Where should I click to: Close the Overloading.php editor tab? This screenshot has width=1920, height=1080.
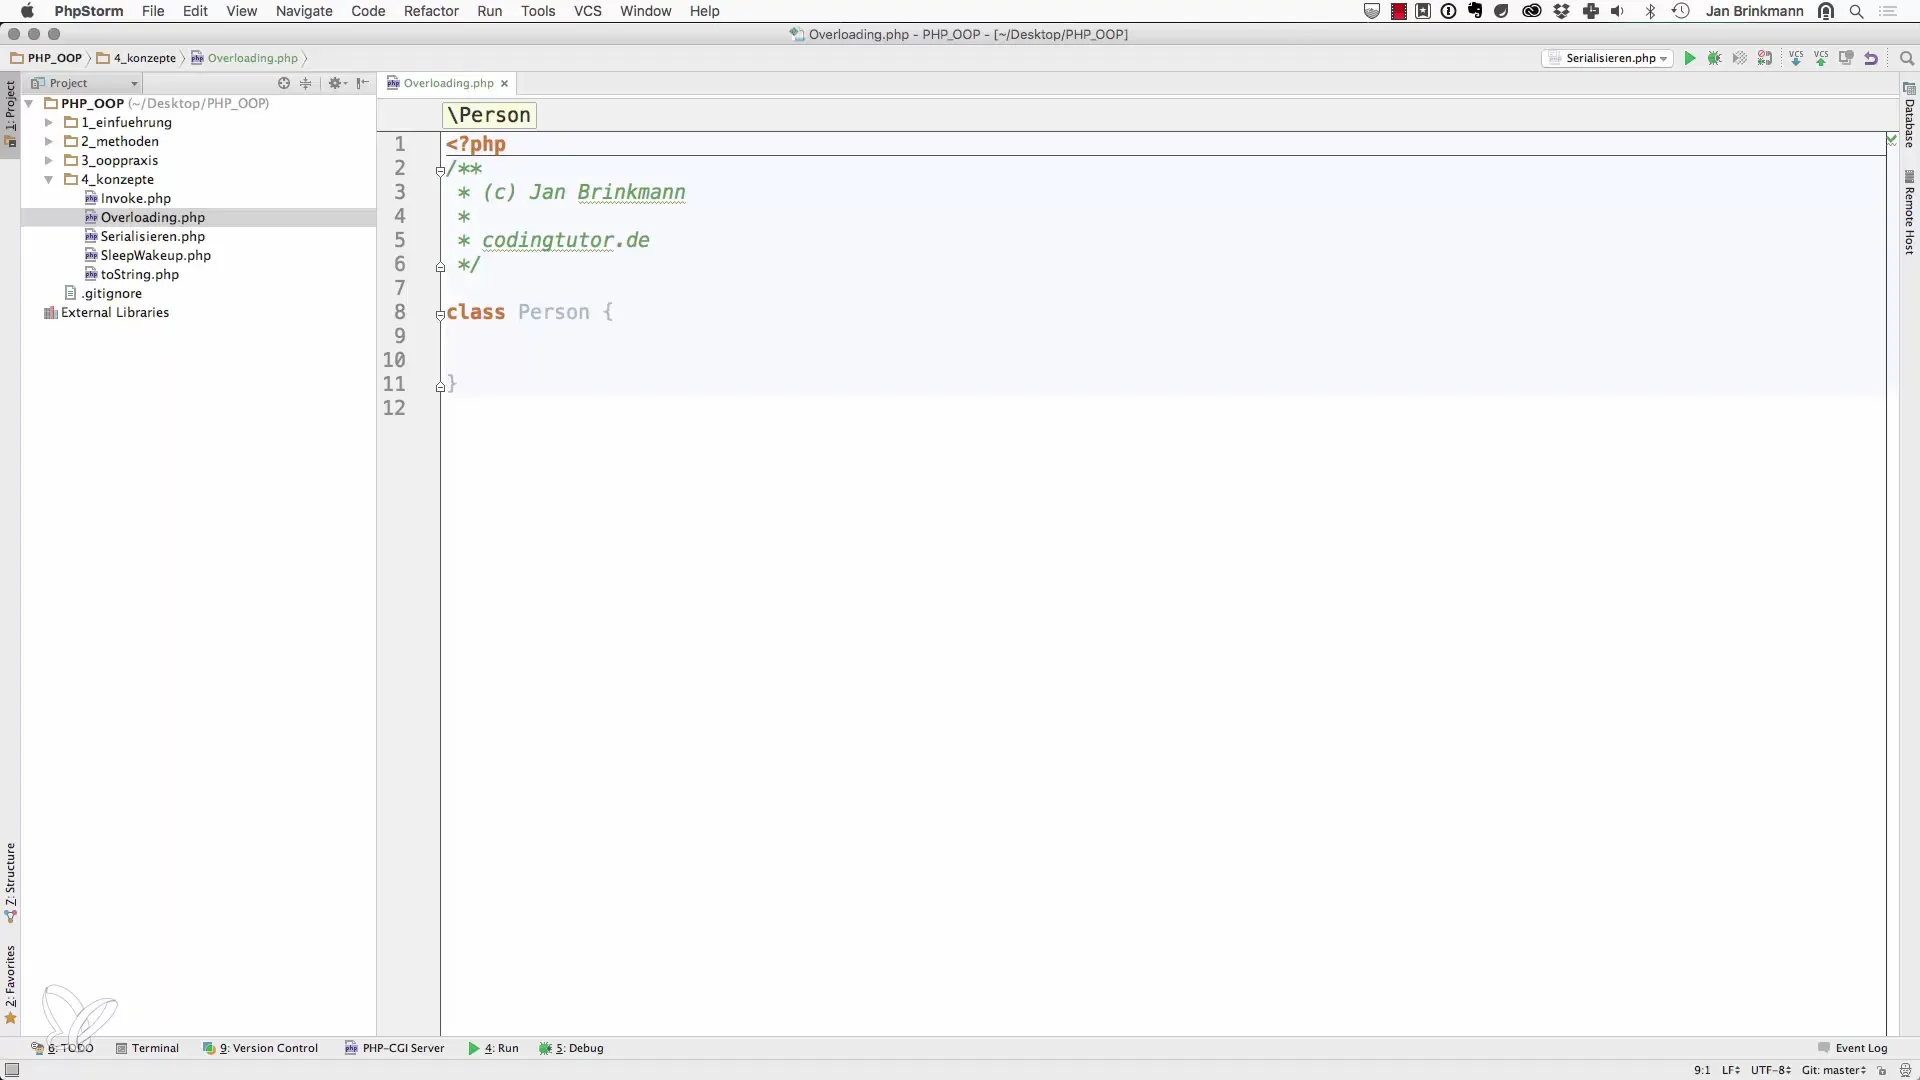(x=505, y=84)
